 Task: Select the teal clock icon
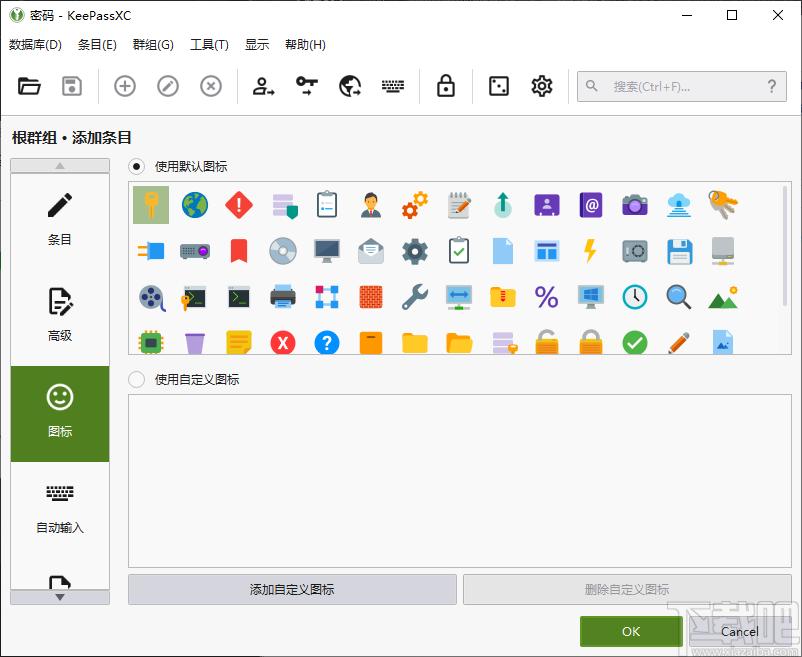point(635,297)
